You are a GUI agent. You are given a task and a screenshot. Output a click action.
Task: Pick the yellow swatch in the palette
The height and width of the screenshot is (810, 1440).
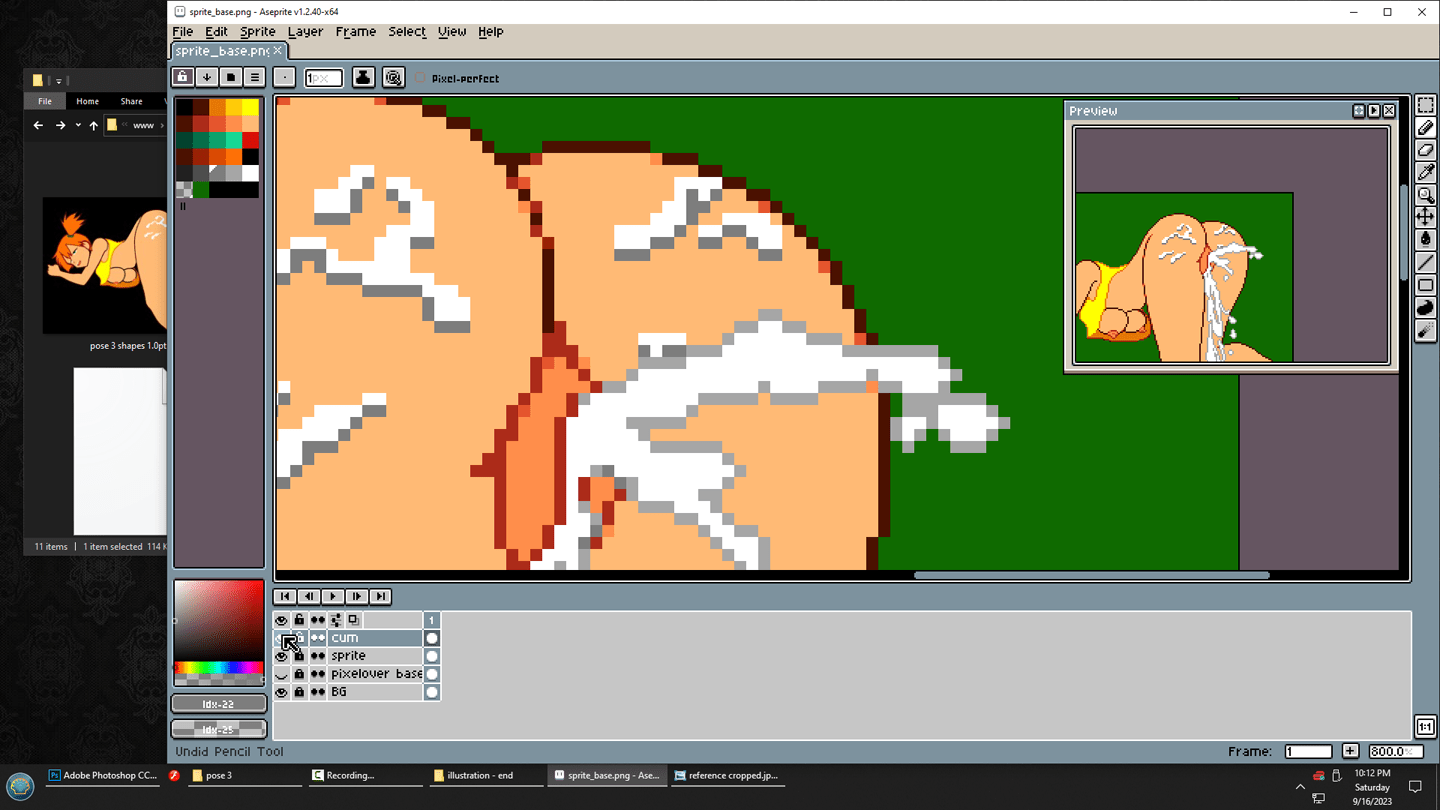[x=249, y=108]
